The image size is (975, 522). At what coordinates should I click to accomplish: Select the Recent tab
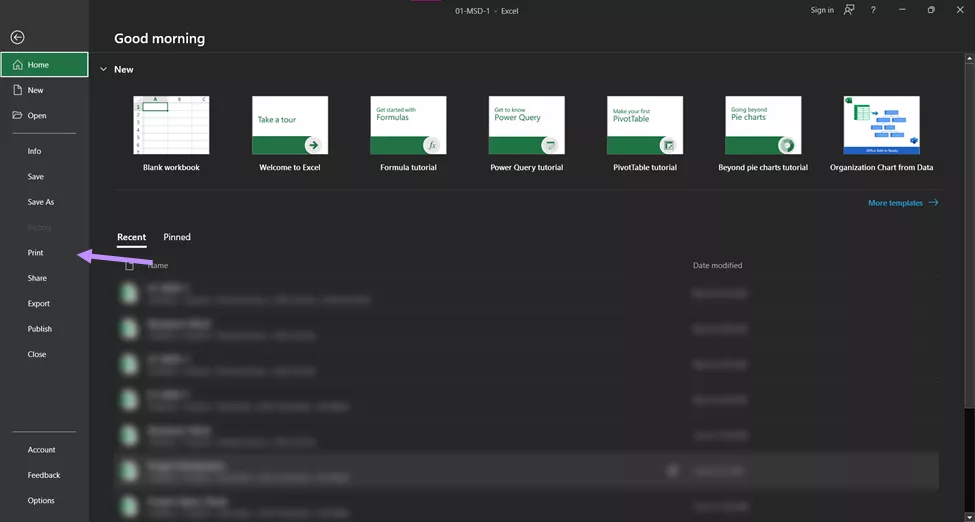click(x=131, y=237)
